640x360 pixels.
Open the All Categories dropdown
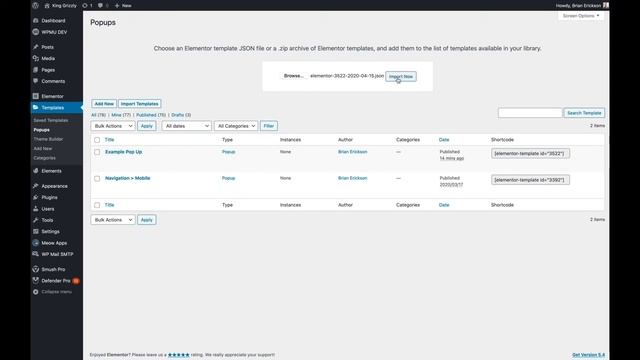(x=236, y=126)
